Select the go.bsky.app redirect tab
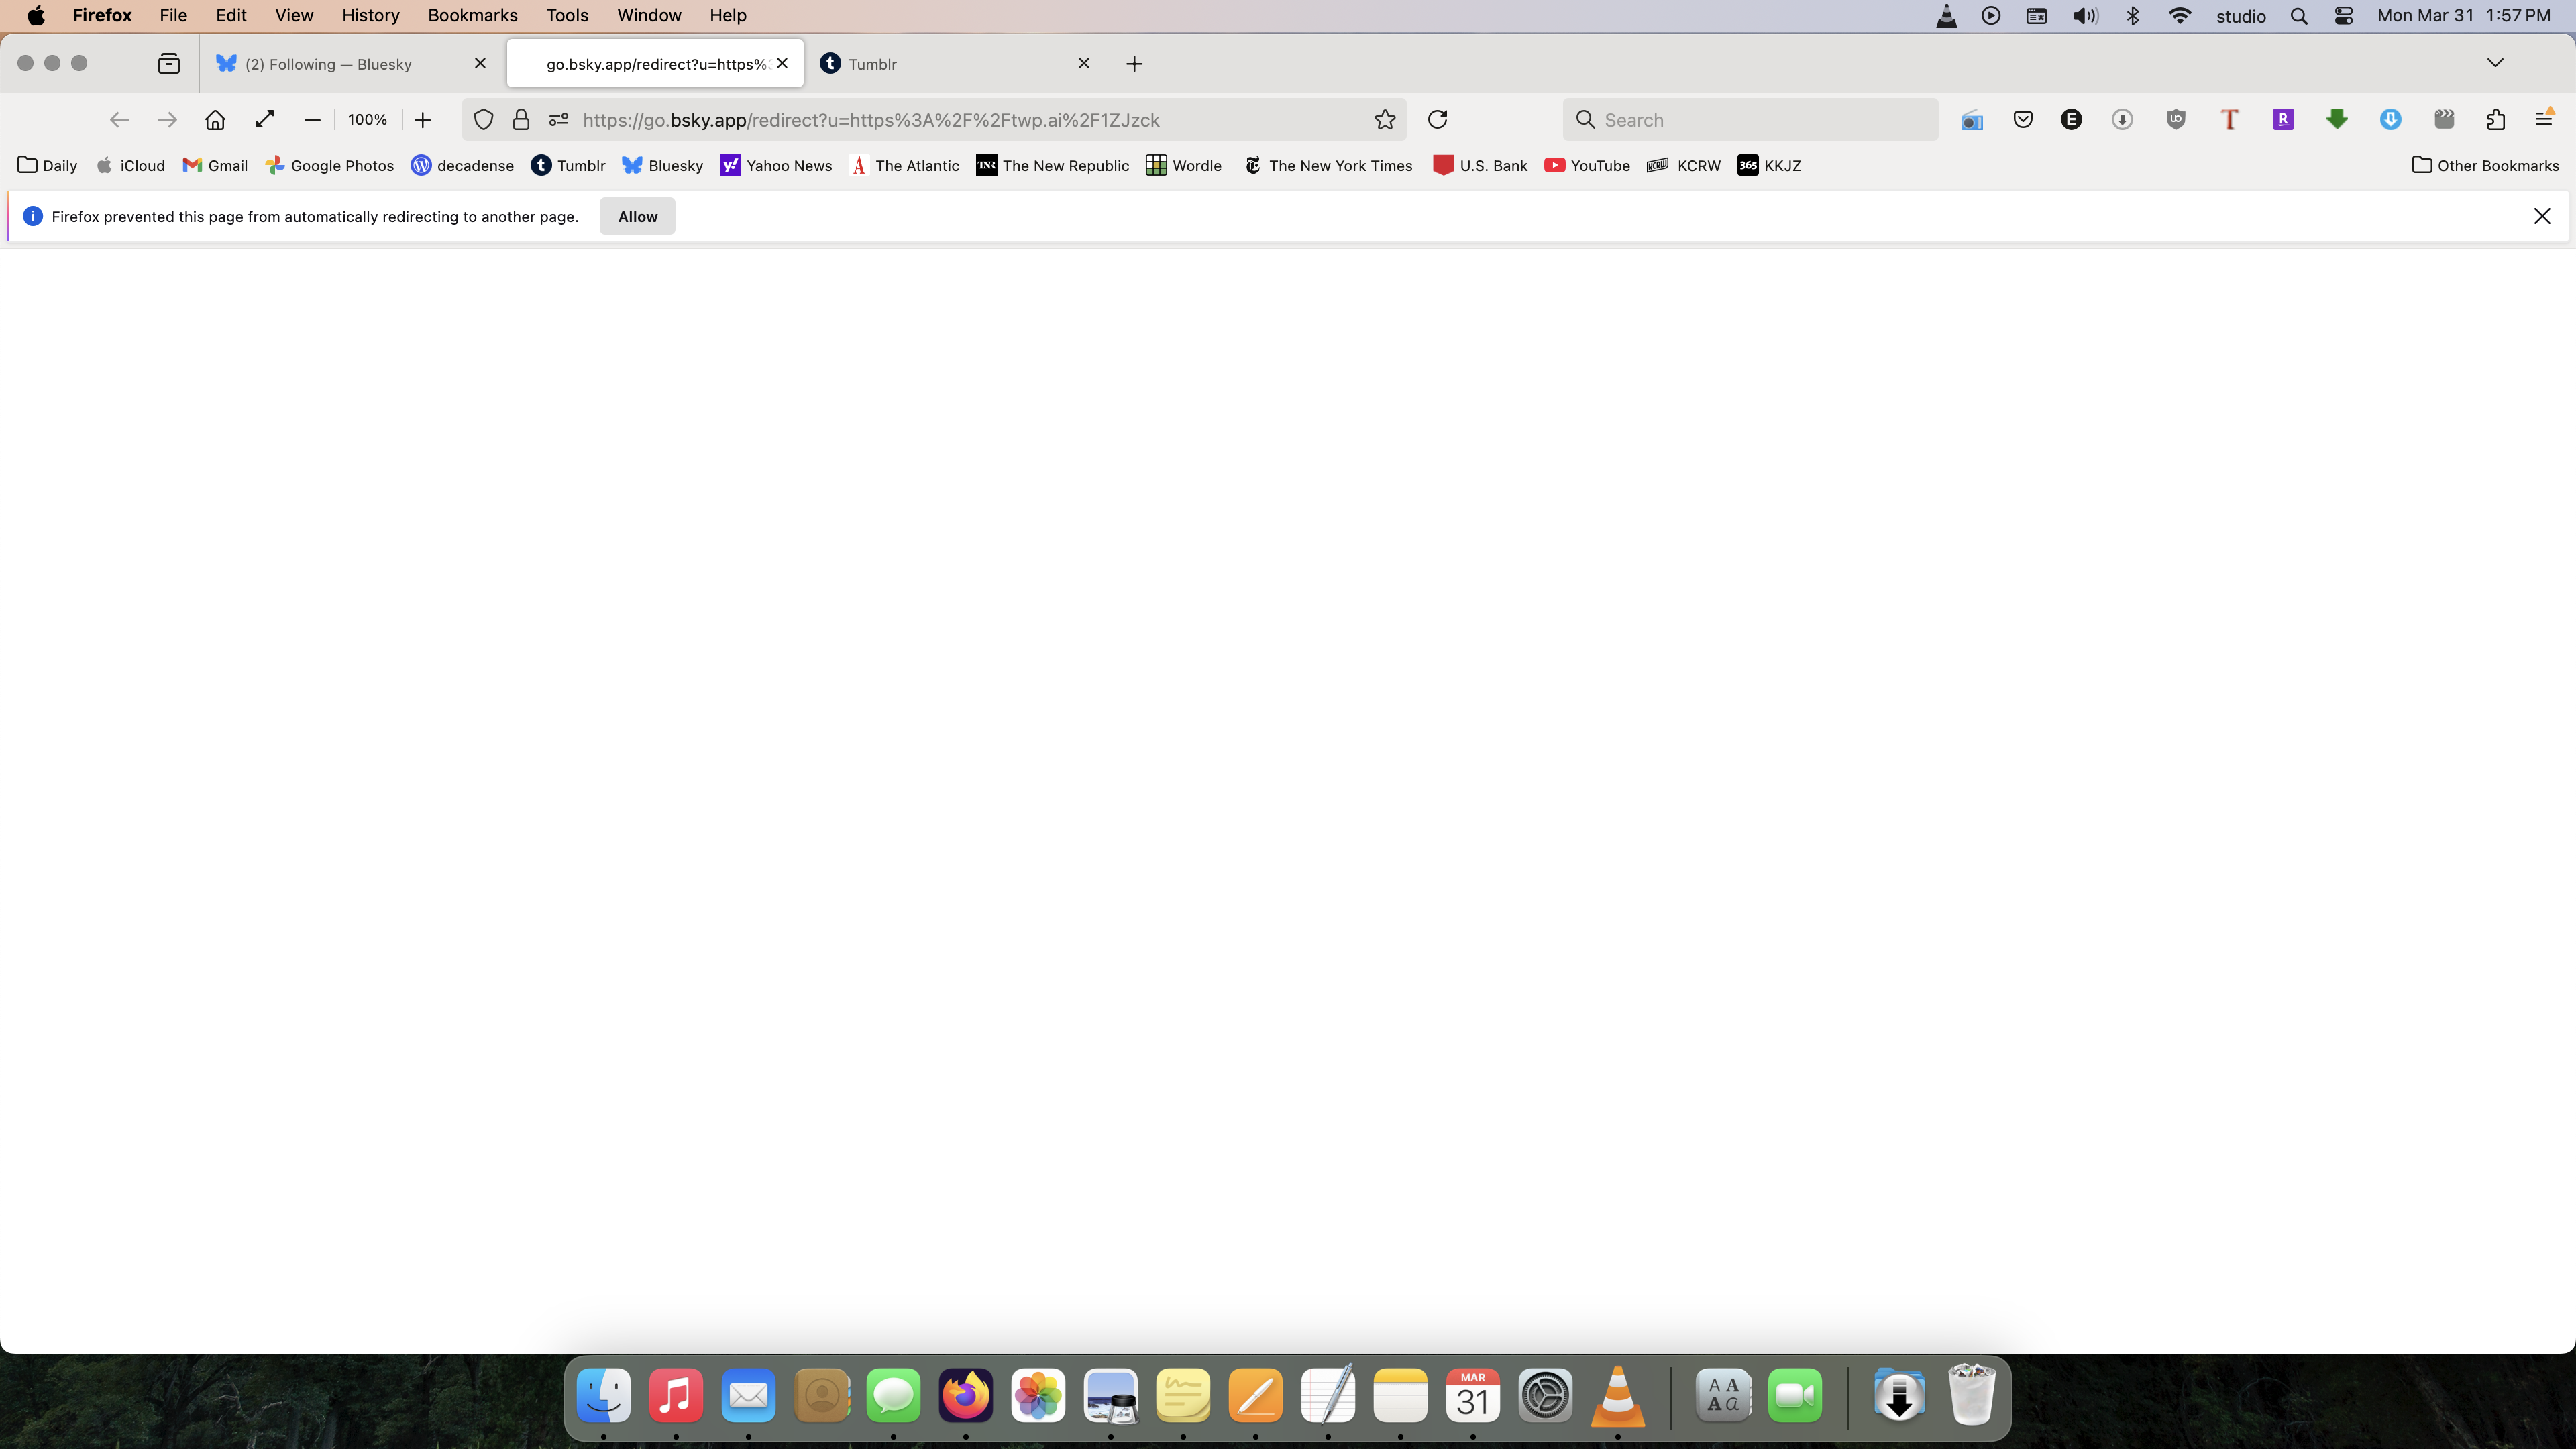The height and width of the screenshot is (1449, 2576). point(655,64)
